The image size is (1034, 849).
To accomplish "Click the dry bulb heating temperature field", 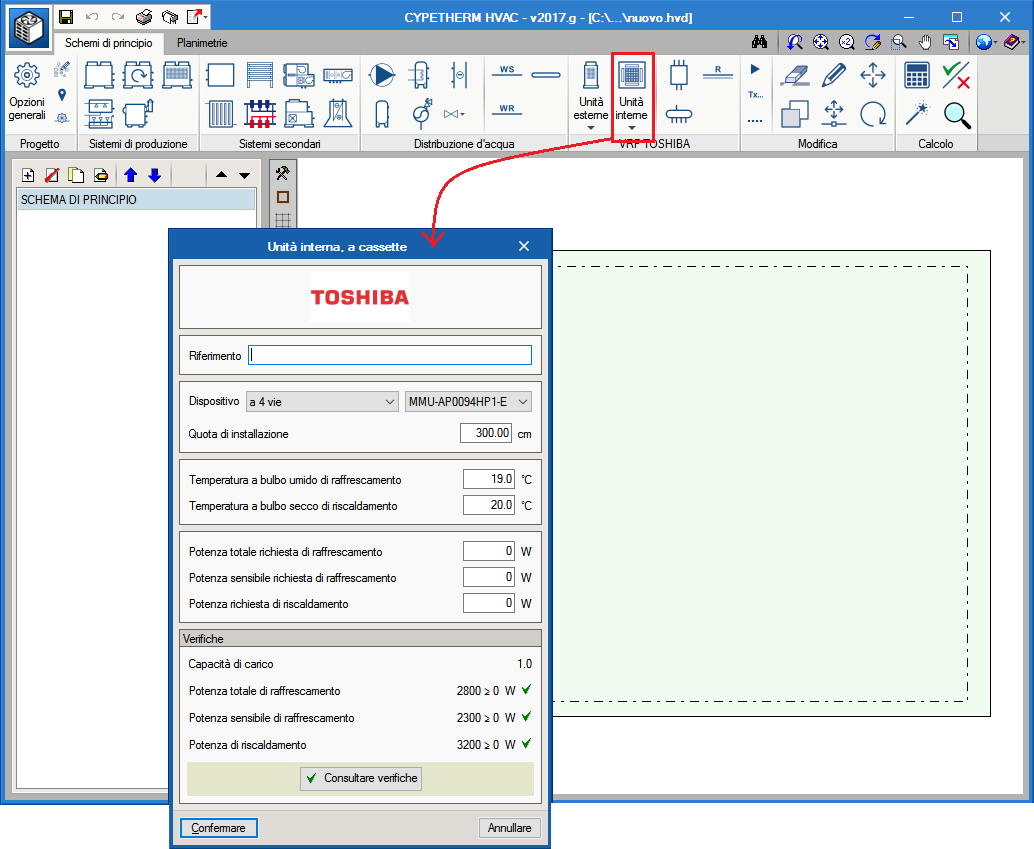I will point(489,505).
